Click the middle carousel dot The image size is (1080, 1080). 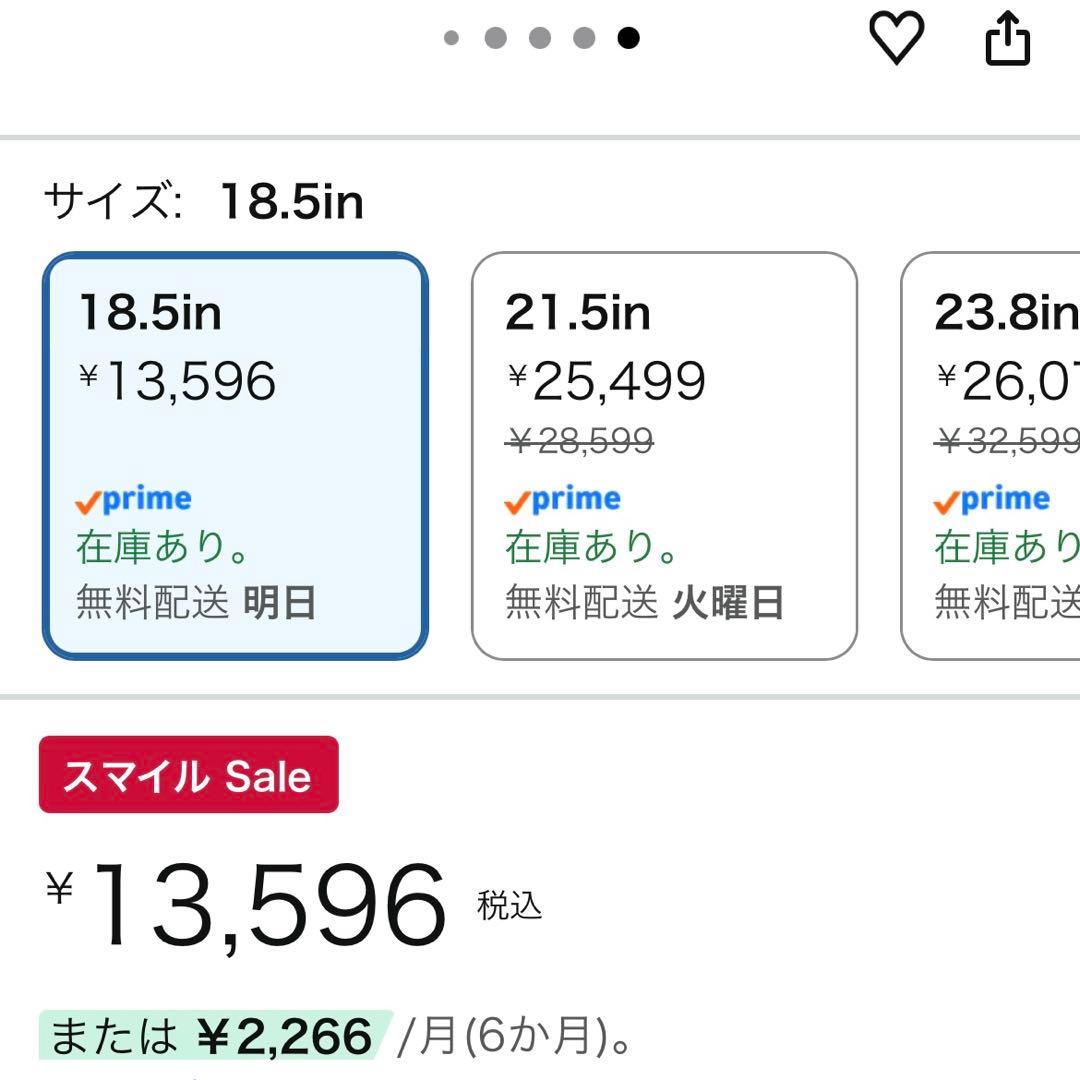(x=541, y=38)
